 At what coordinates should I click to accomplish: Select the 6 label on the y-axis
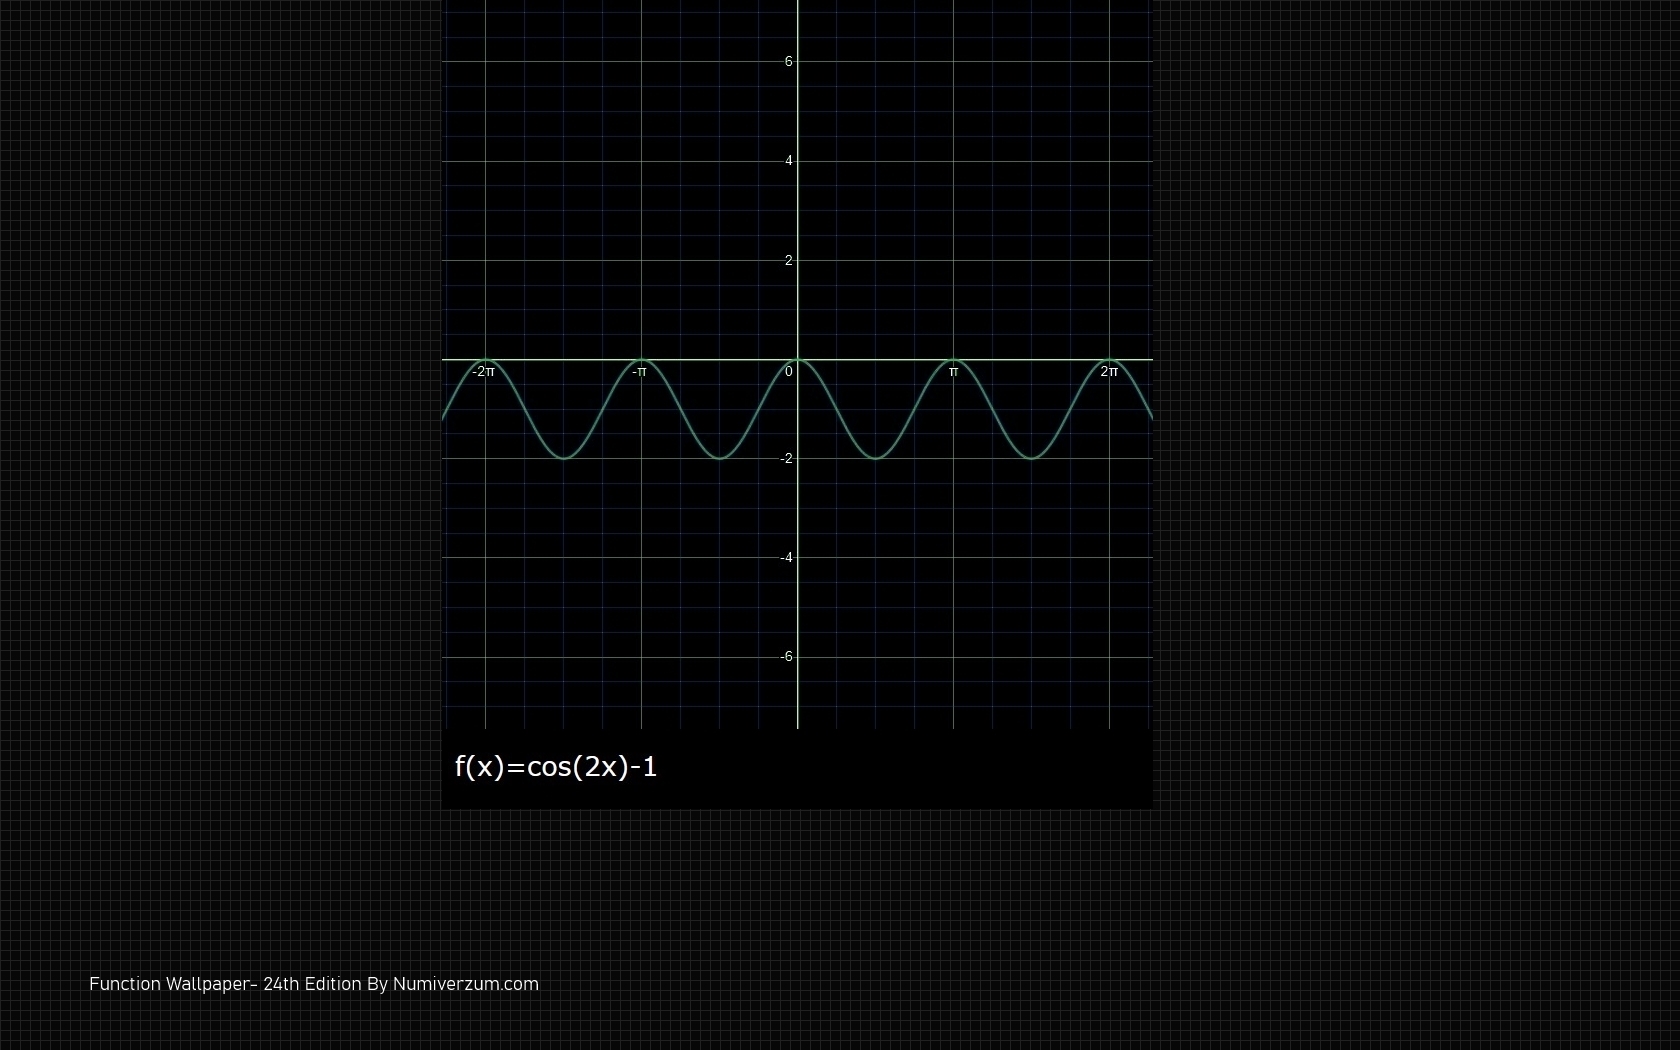click(788, 62)
